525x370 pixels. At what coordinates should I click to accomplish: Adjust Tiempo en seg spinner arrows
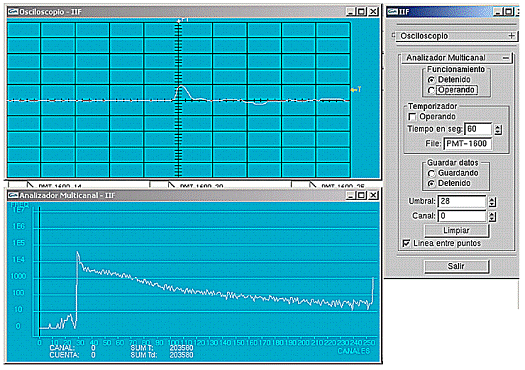(498, 129)
